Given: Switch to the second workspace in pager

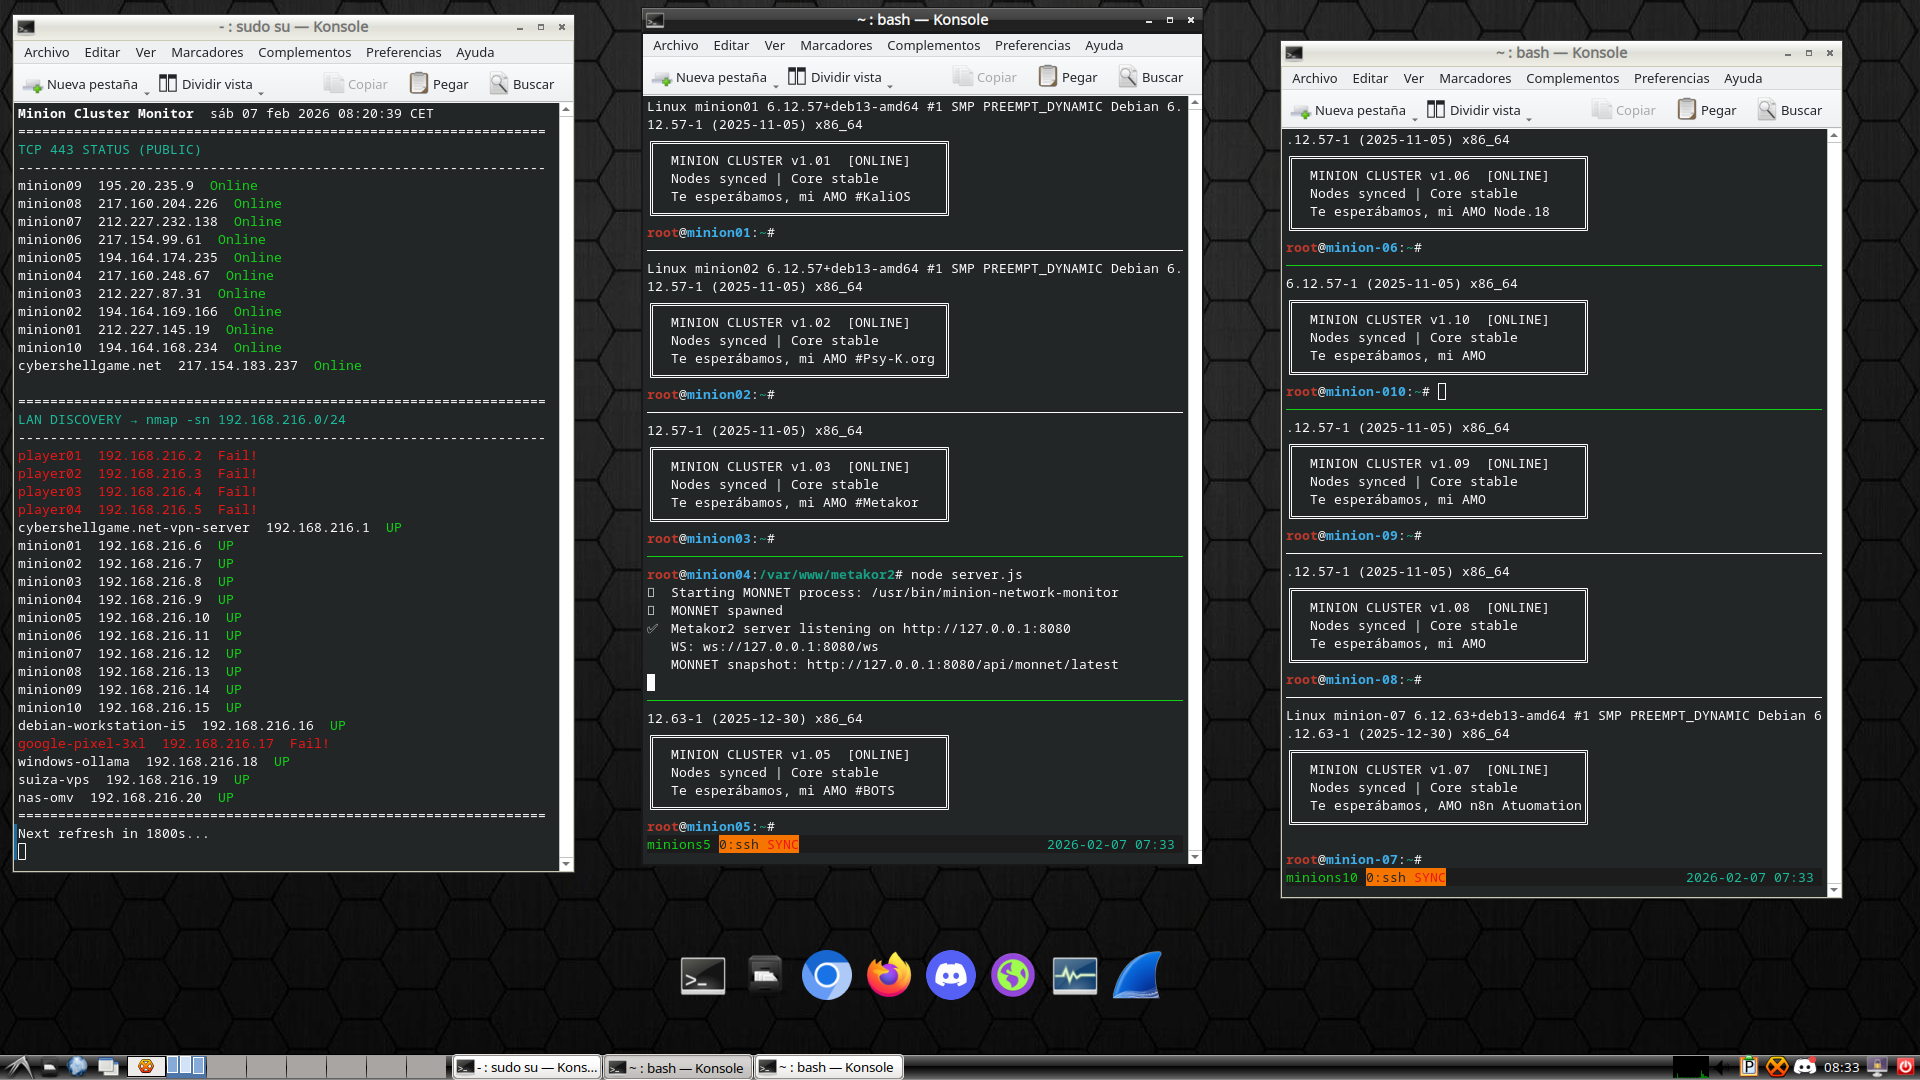Looking at the screenshot, I should click(185, 1066).
